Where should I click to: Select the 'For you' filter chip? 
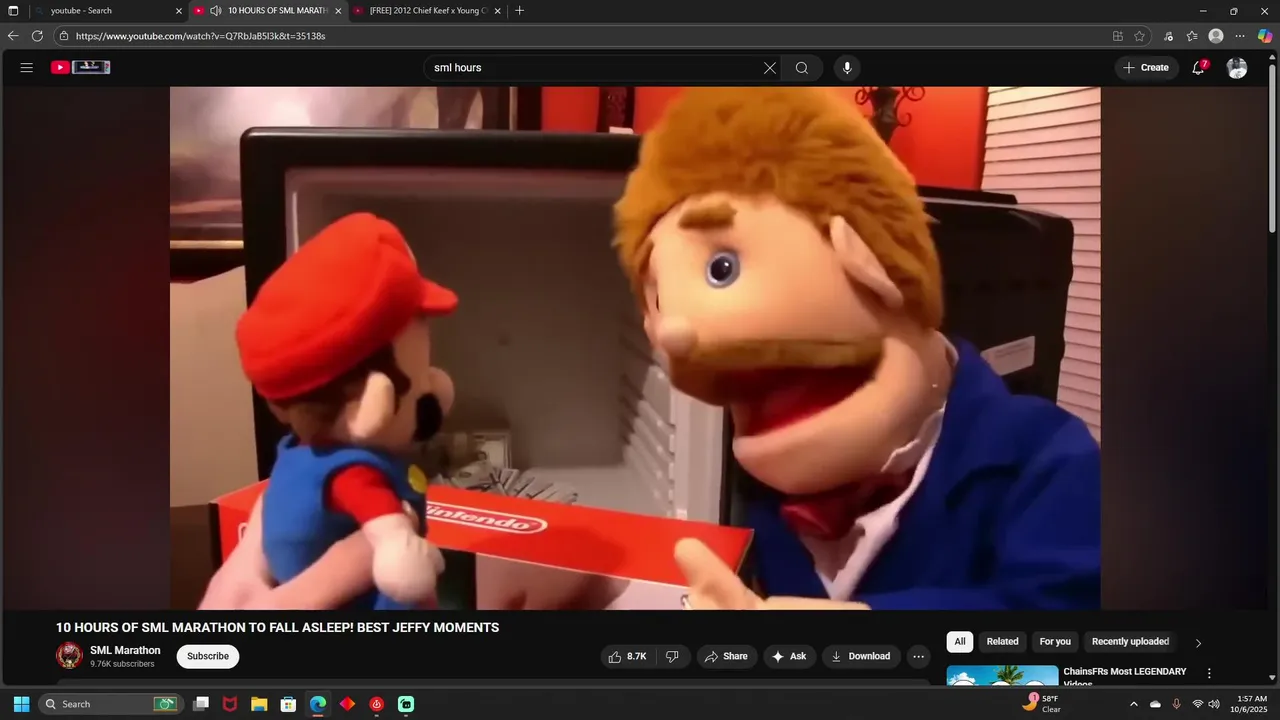pyautogui.click(x=1055, y=642)
